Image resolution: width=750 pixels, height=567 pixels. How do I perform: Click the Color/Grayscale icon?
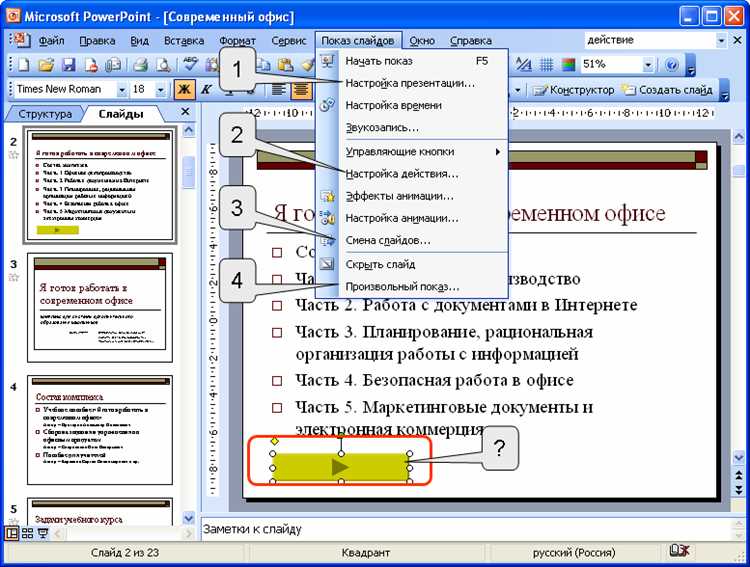point(568,65)
